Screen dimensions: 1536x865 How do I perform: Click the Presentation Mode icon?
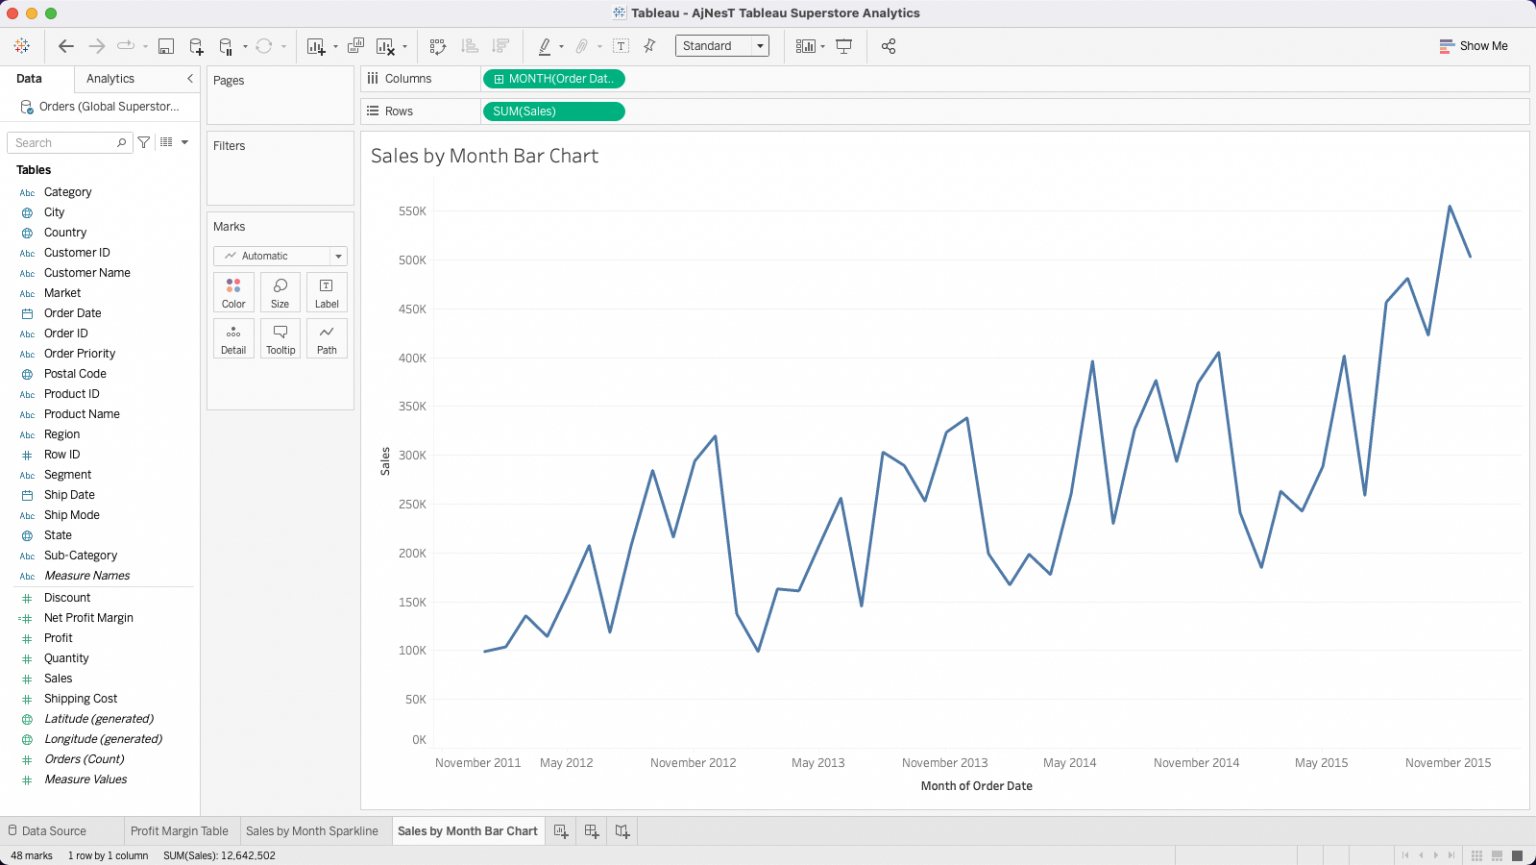pos(844,46)
